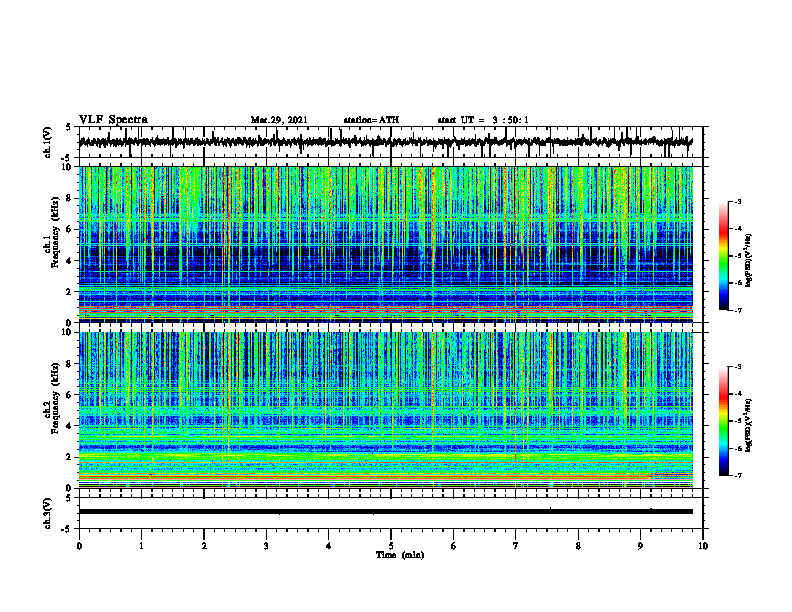Click the "ch.1(V)" vertical axis label
Image resolution: width=792 pixels, height=612 pixels.
coord(48,142)
